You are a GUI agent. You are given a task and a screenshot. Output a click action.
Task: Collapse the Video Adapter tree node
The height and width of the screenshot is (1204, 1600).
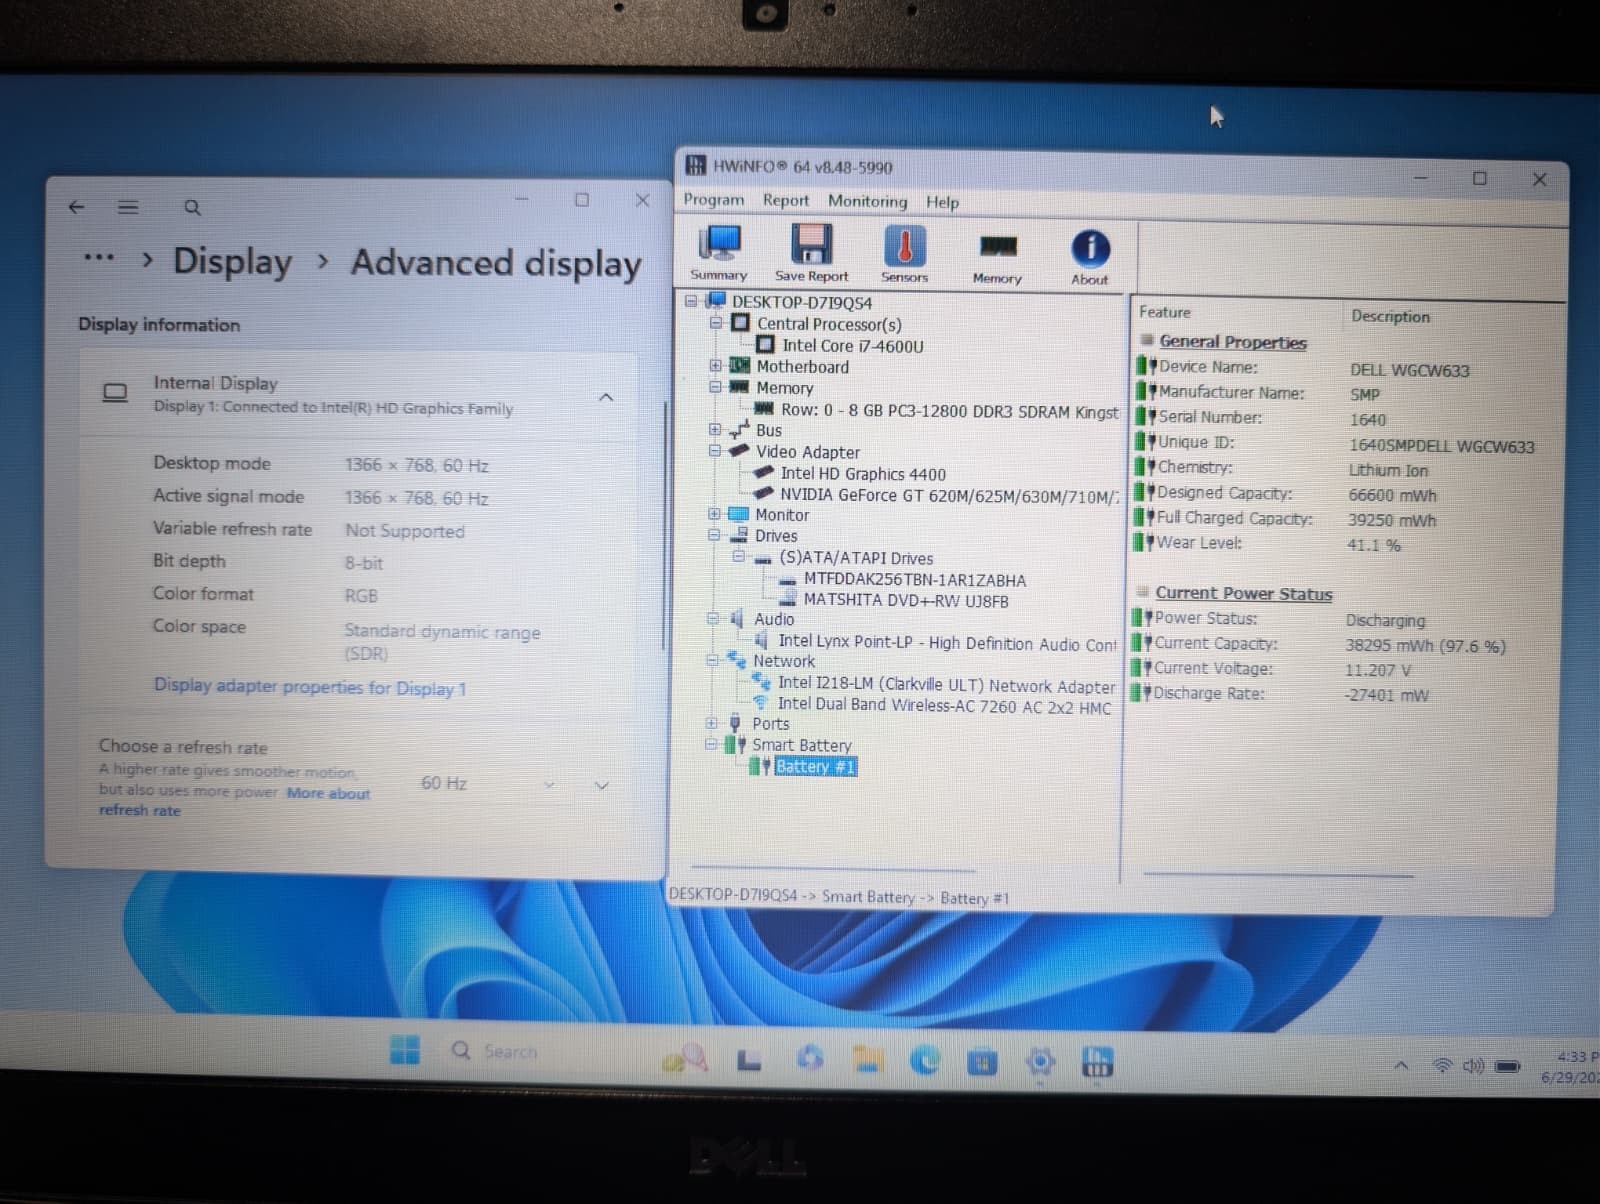click(x=715, y=451)
